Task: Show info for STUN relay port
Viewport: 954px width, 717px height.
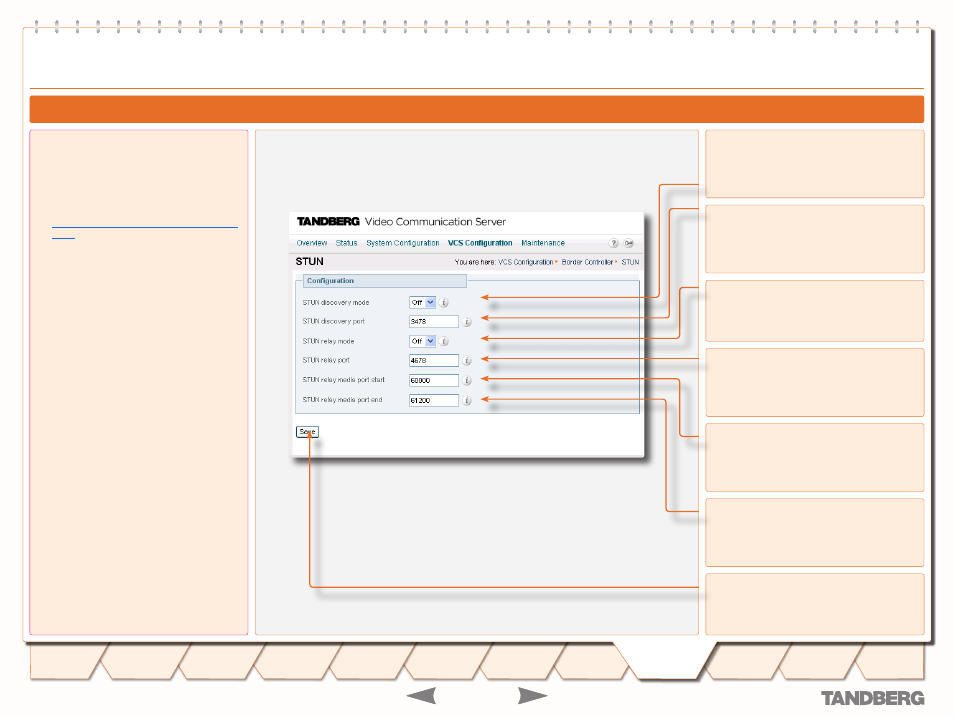Action: pyautogui.click(x=467, y=360)
